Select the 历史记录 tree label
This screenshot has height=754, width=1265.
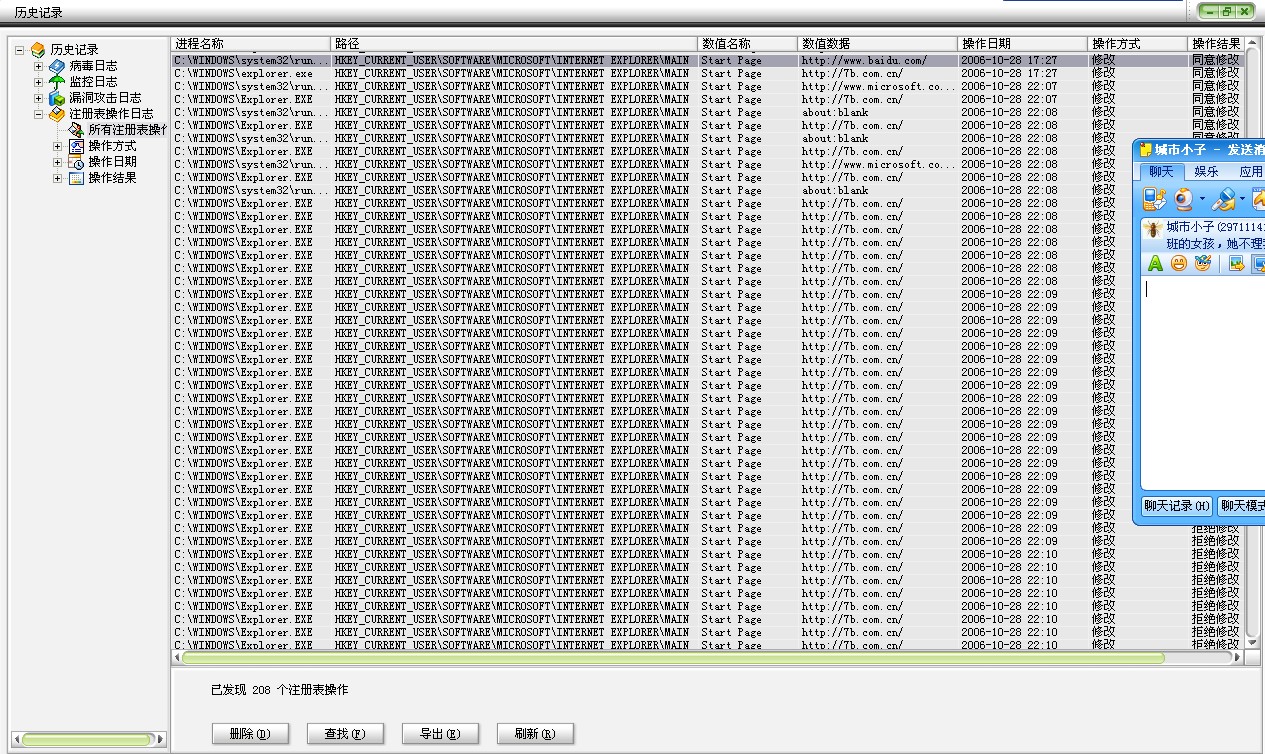pos(75,50)
